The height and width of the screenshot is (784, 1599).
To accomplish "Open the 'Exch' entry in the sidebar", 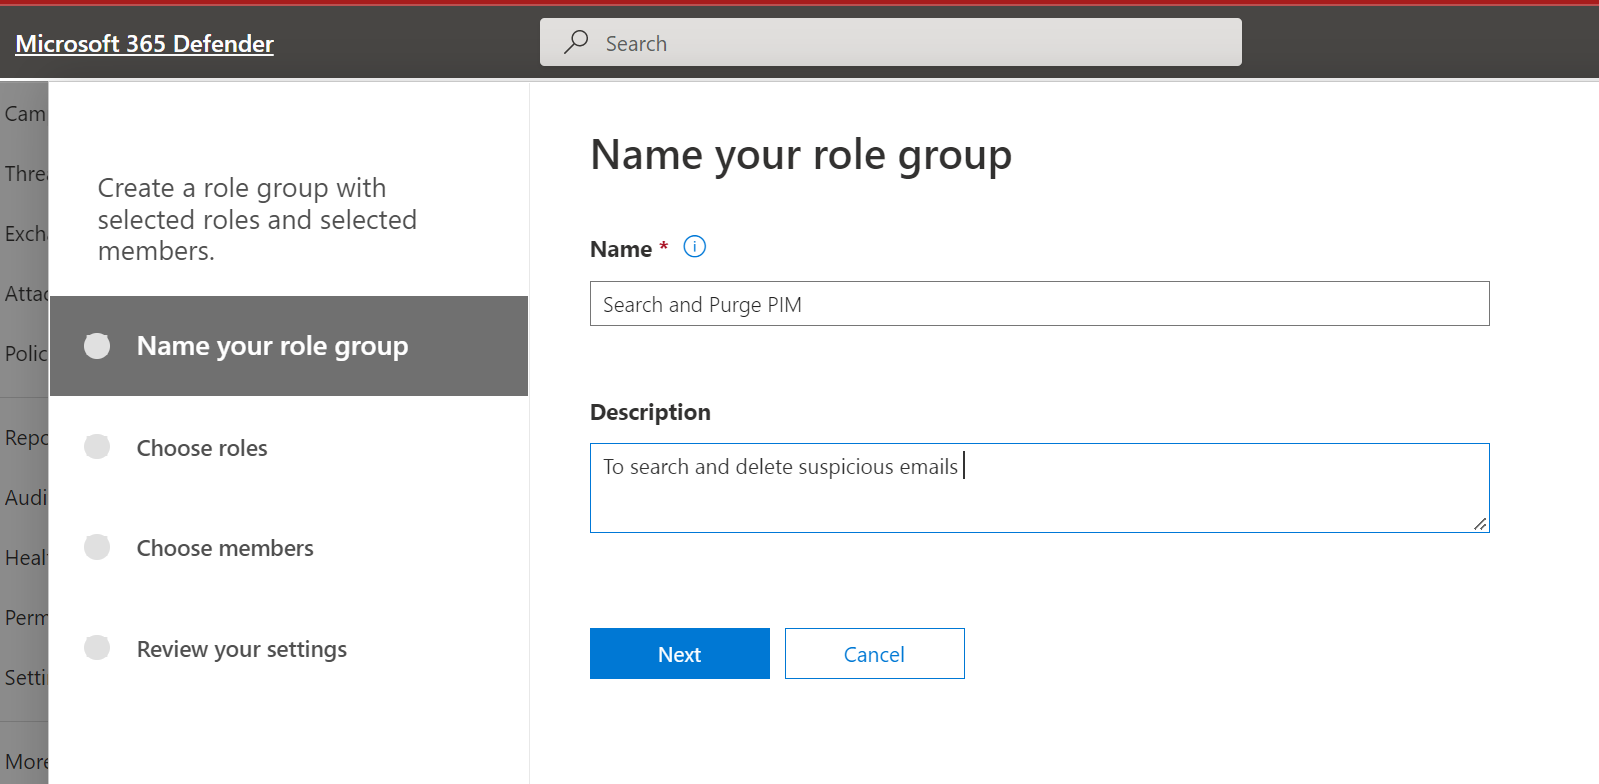I will 24,234.
